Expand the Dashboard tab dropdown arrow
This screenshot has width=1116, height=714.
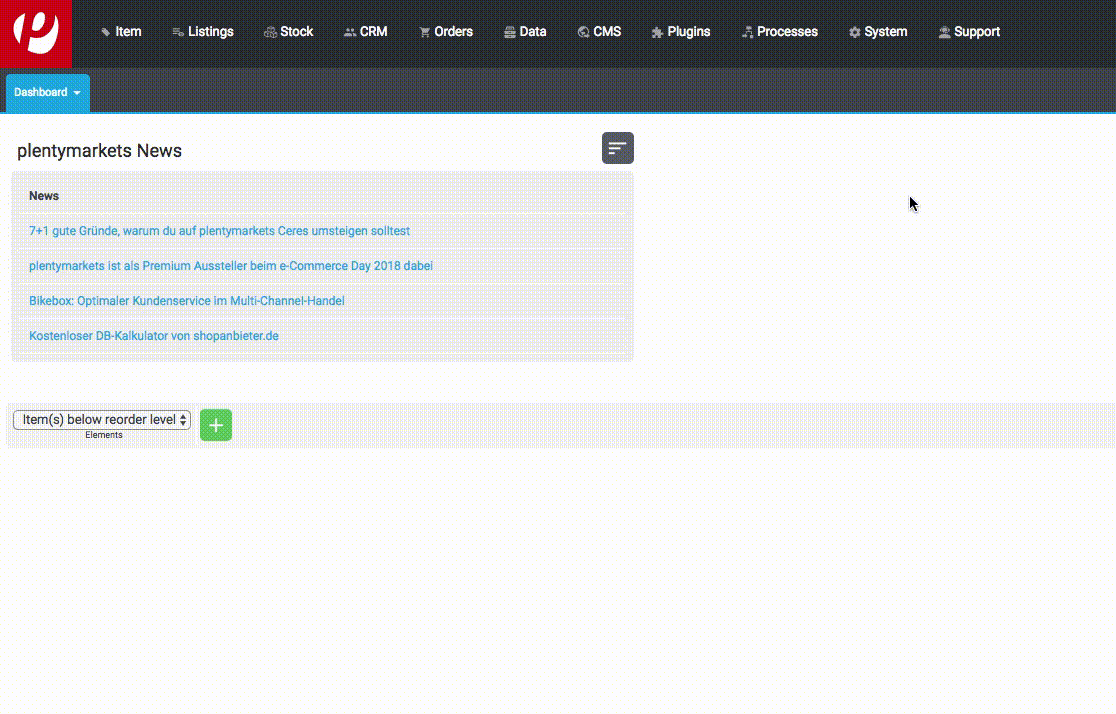tap(77, 93)
